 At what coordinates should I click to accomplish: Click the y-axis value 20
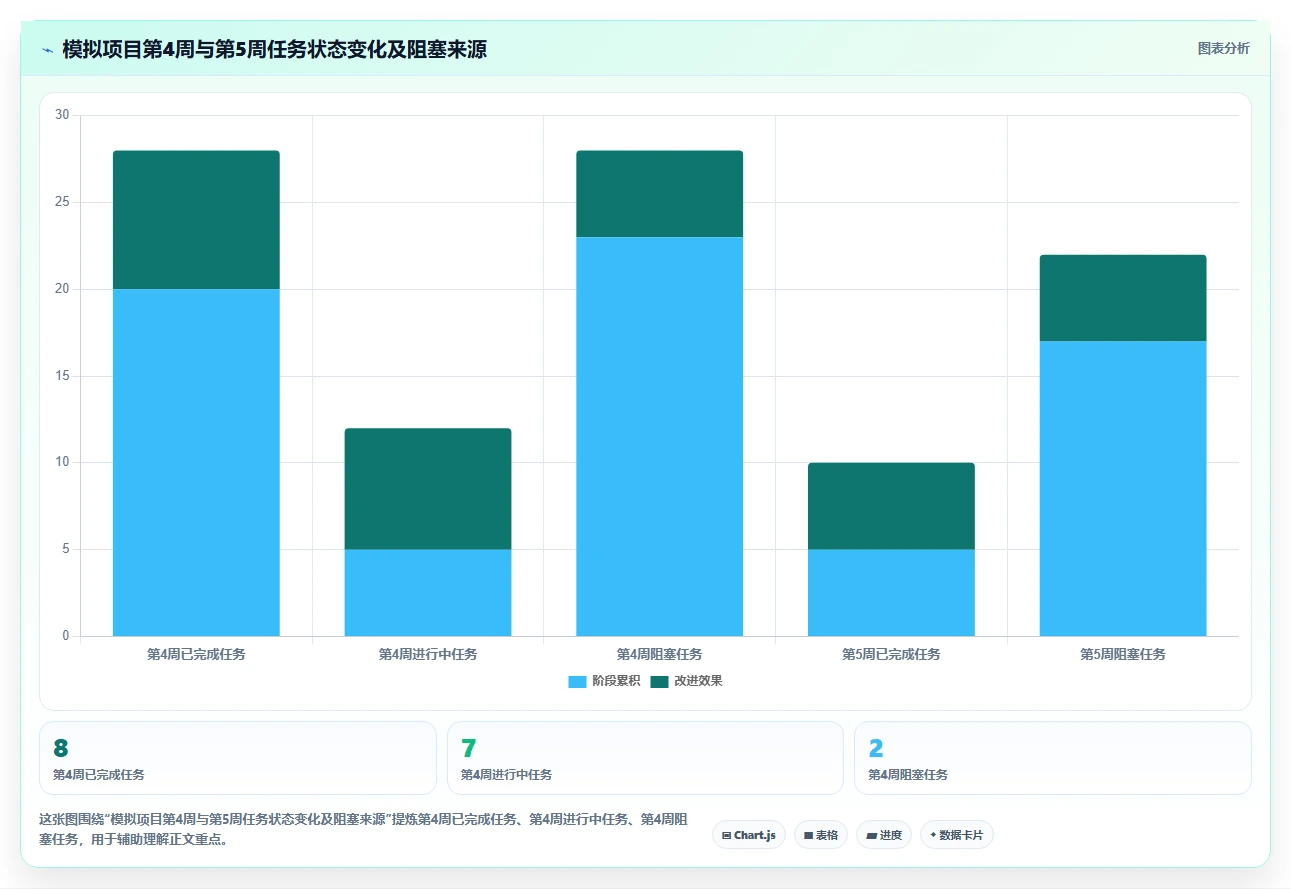(62, 289)
